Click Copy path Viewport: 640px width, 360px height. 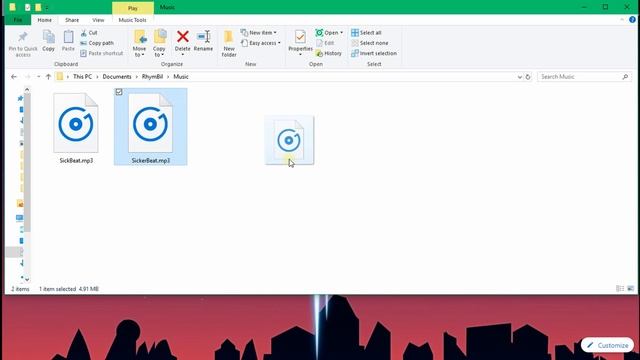point(97,43)
